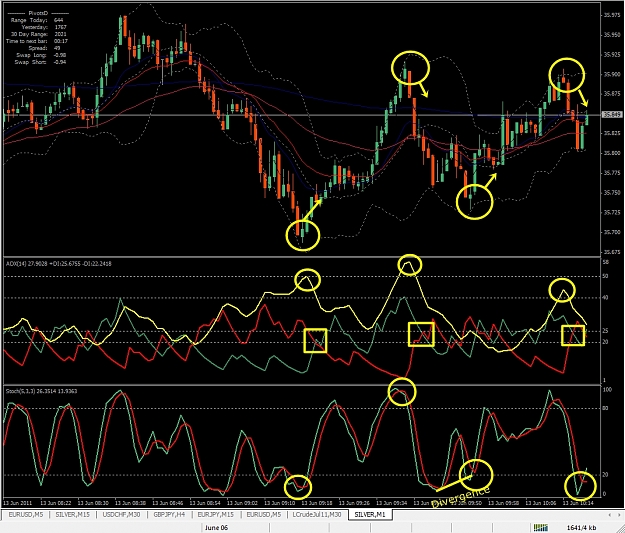Switch to the SILVER,M15 chart tab

[72, 515]
